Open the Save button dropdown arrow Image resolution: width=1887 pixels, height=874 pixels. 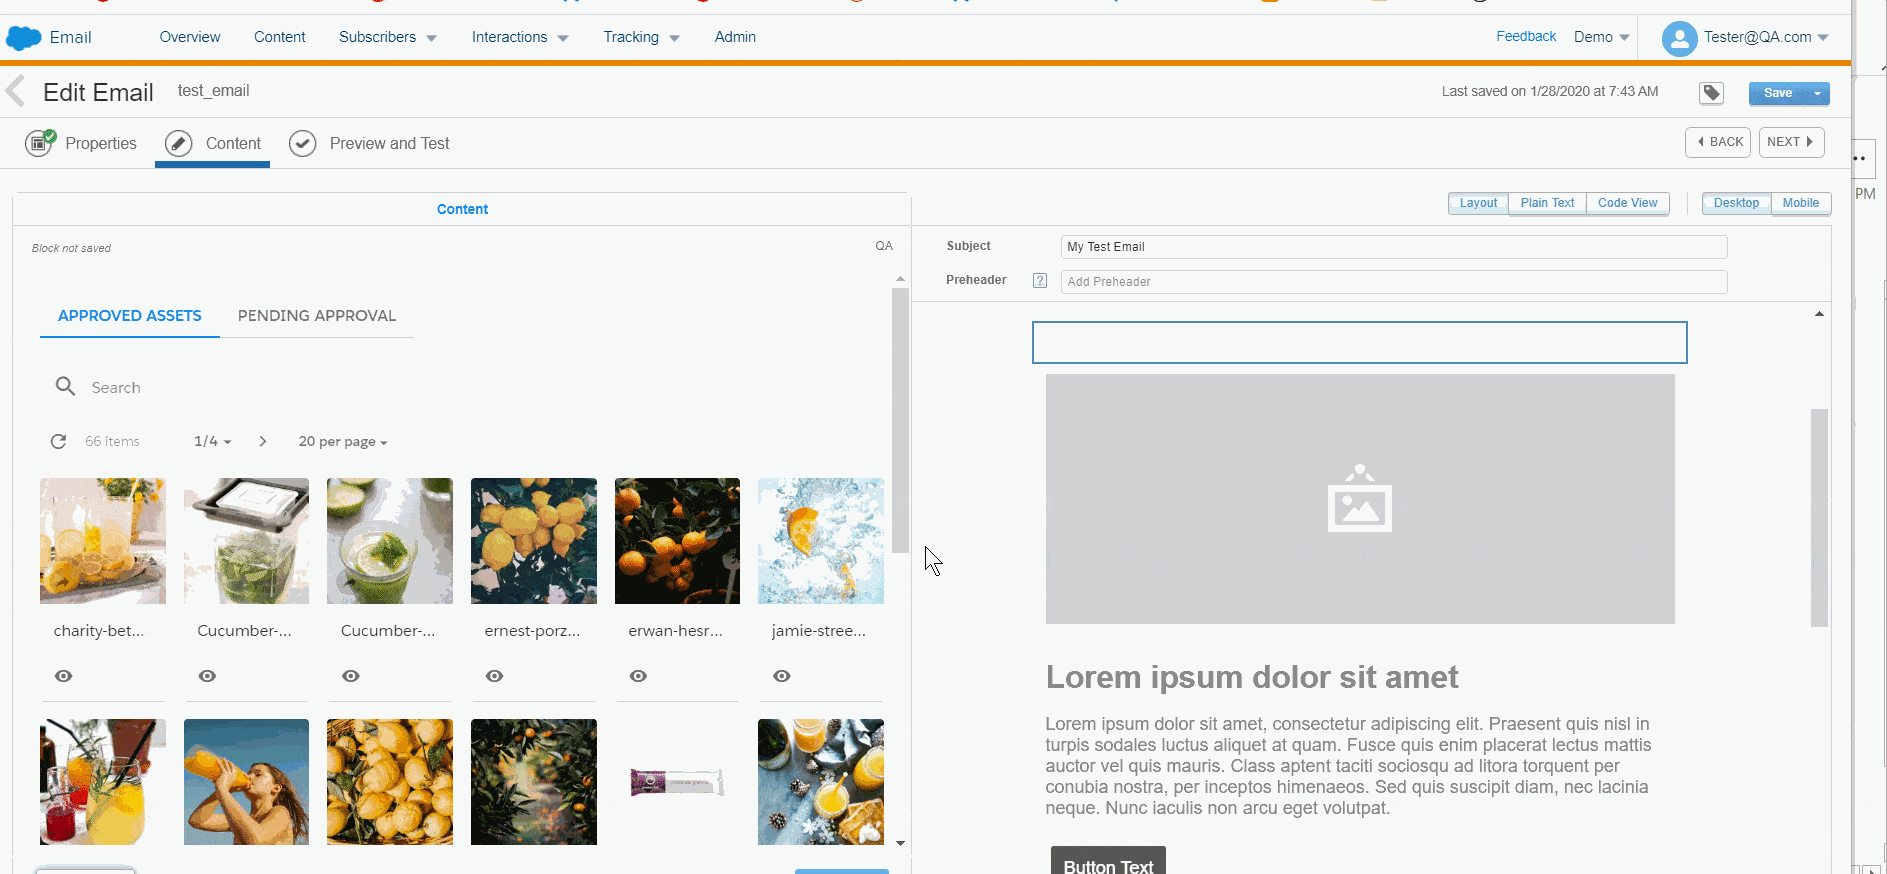1817,93
